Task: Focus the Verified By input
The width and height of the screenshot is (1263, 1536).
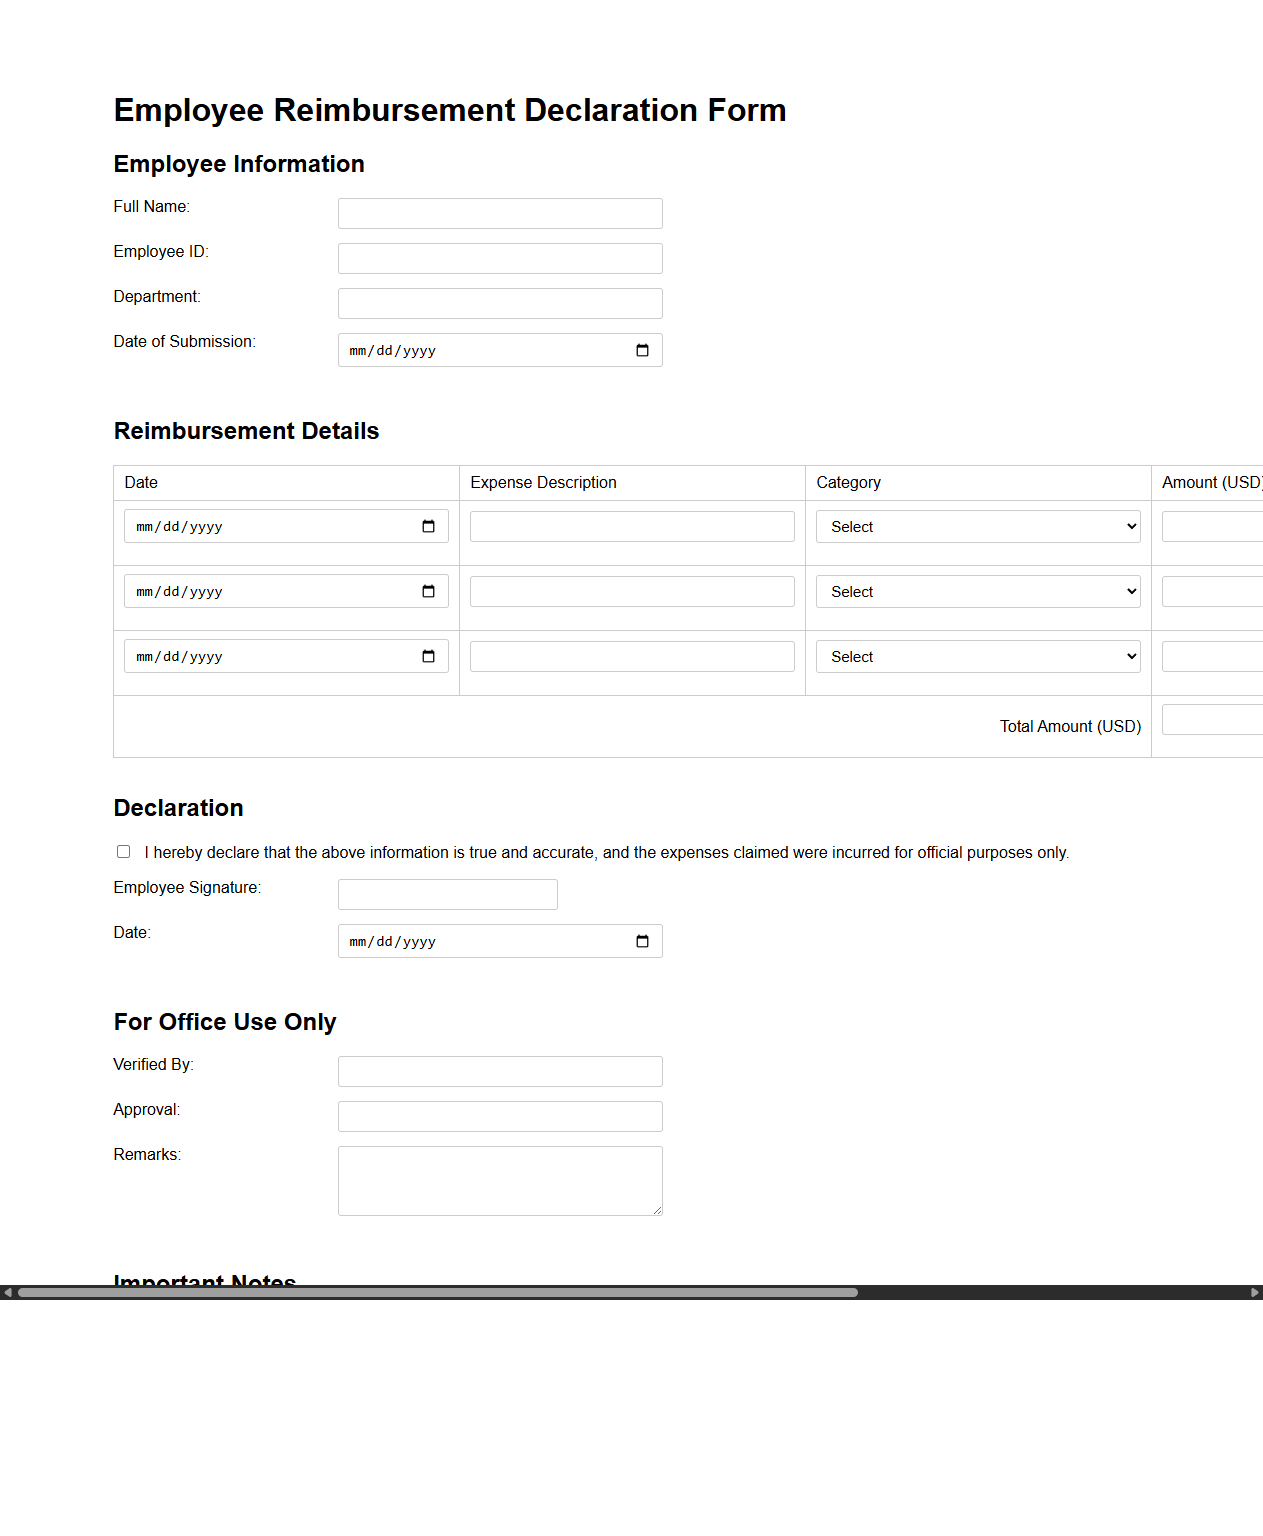Action: 500,1071
